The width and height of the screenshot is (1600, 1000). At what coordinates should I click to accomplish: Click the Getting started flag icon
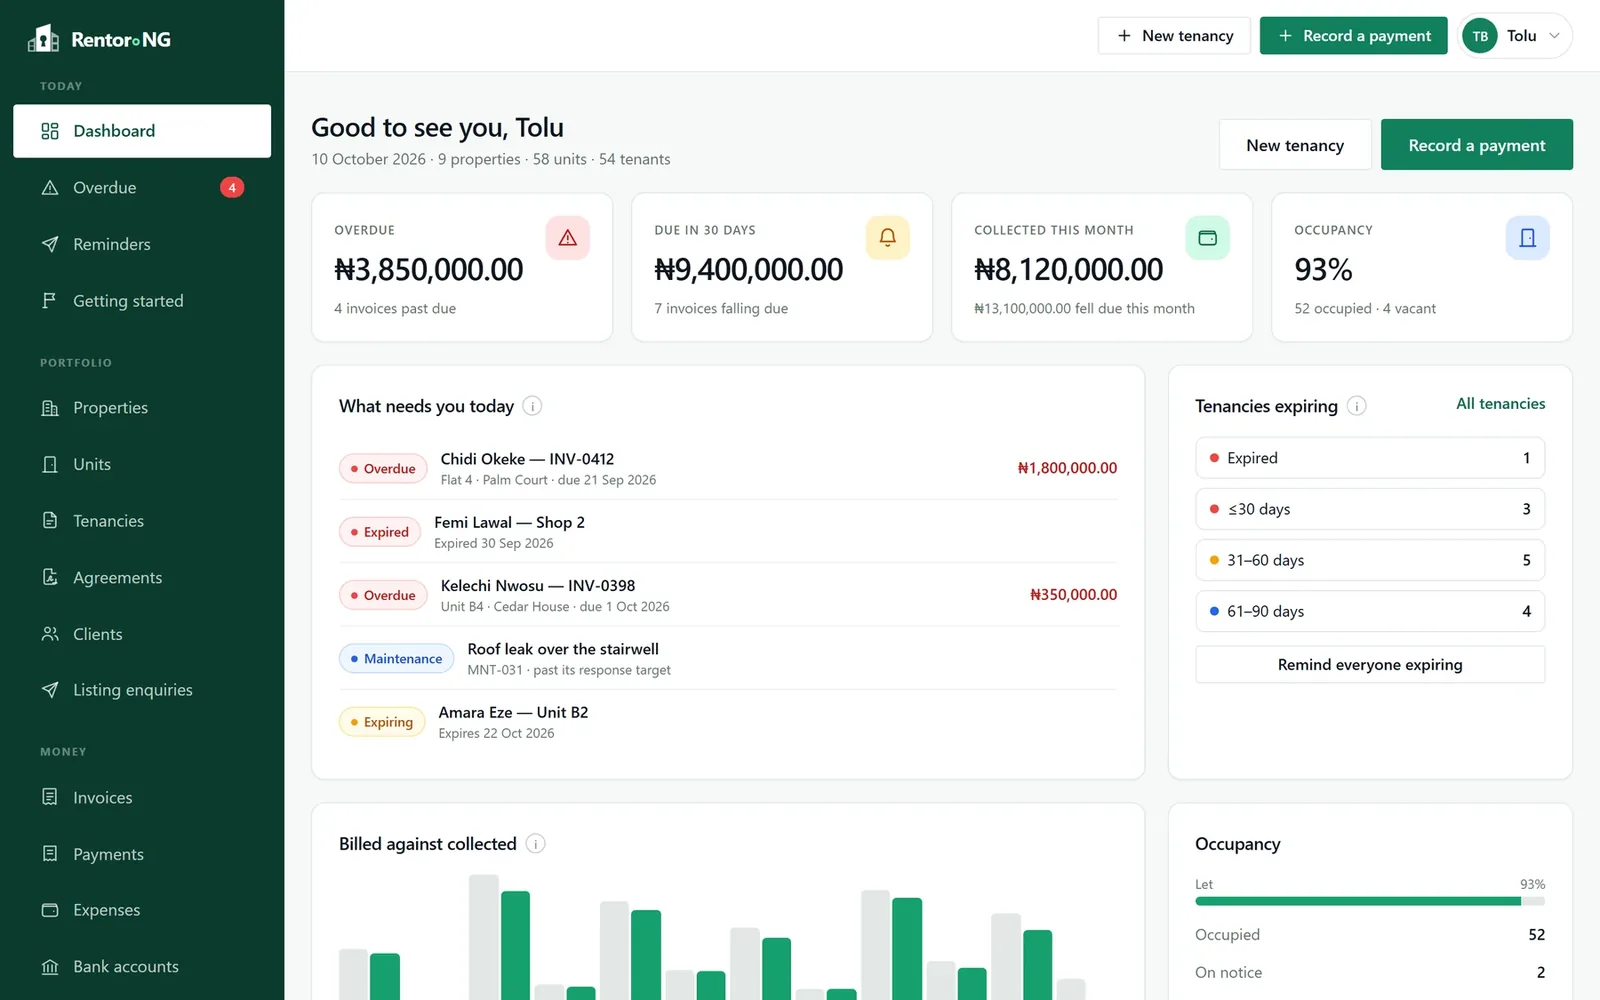(50, 301)
